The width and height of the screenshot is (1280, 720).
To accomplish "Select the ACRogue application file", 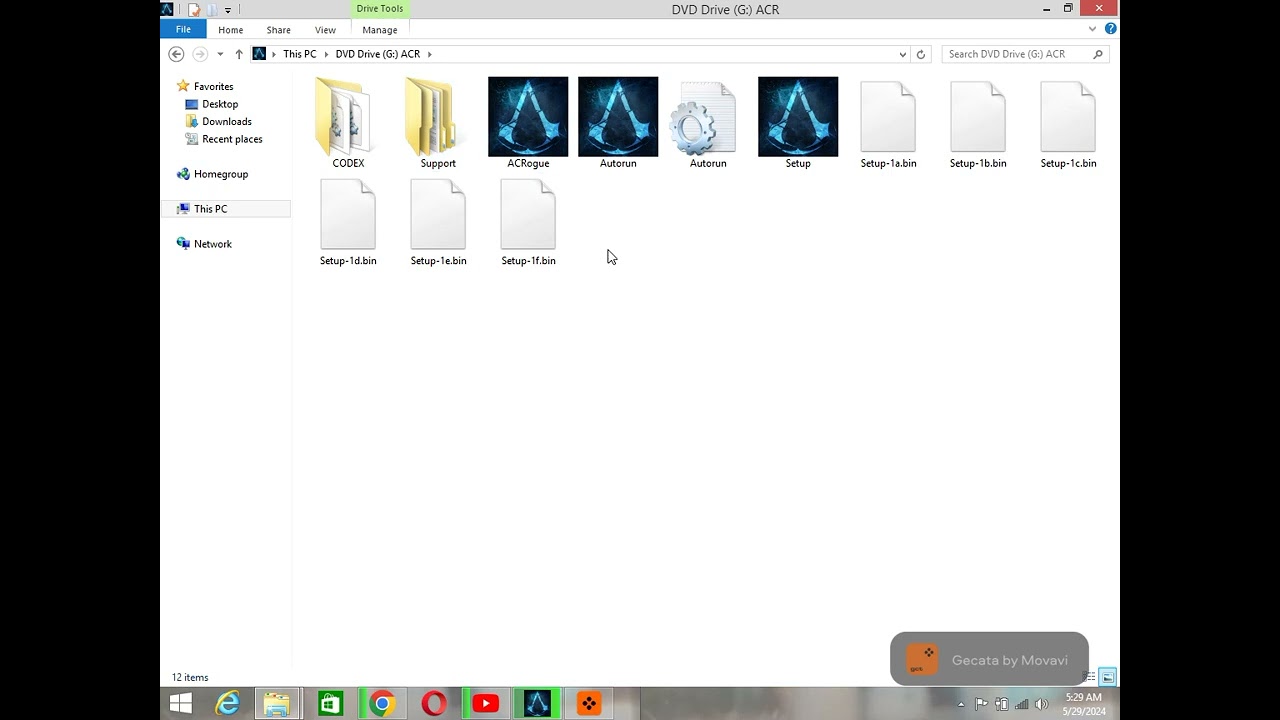I will tap(528, 123).
